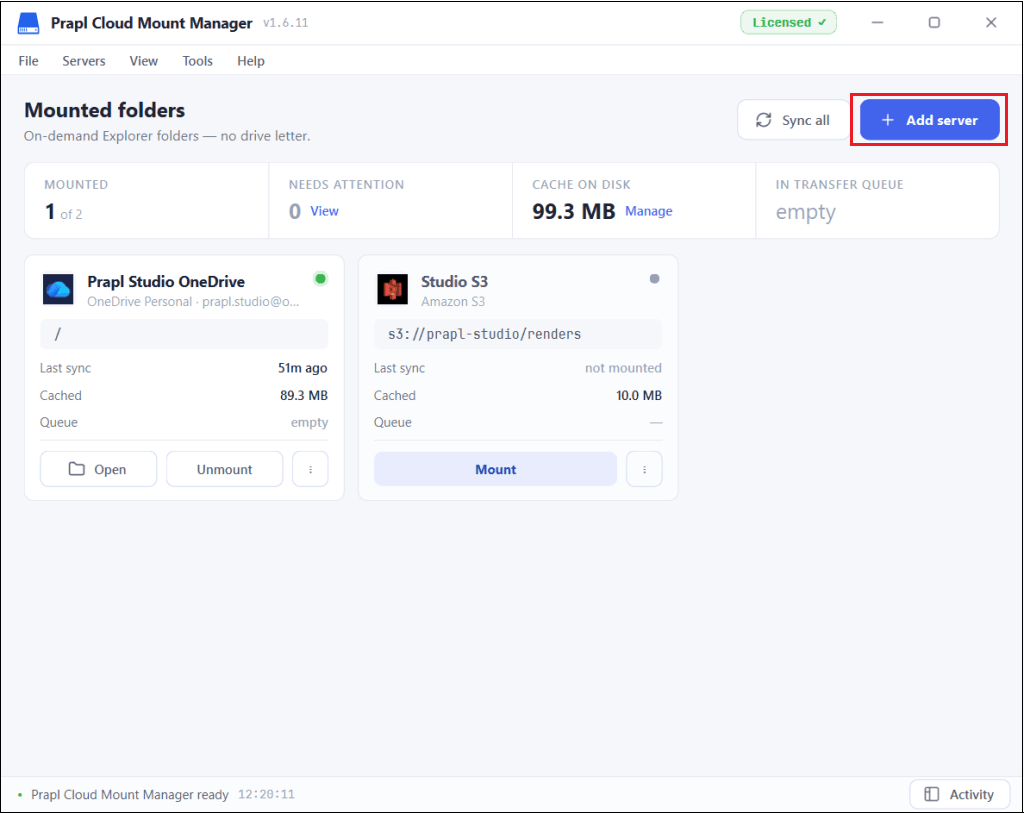Screen dimensions: 1024x813
Task: Open the Prapl Studio OneDrive folder
Action: [98, 470]
